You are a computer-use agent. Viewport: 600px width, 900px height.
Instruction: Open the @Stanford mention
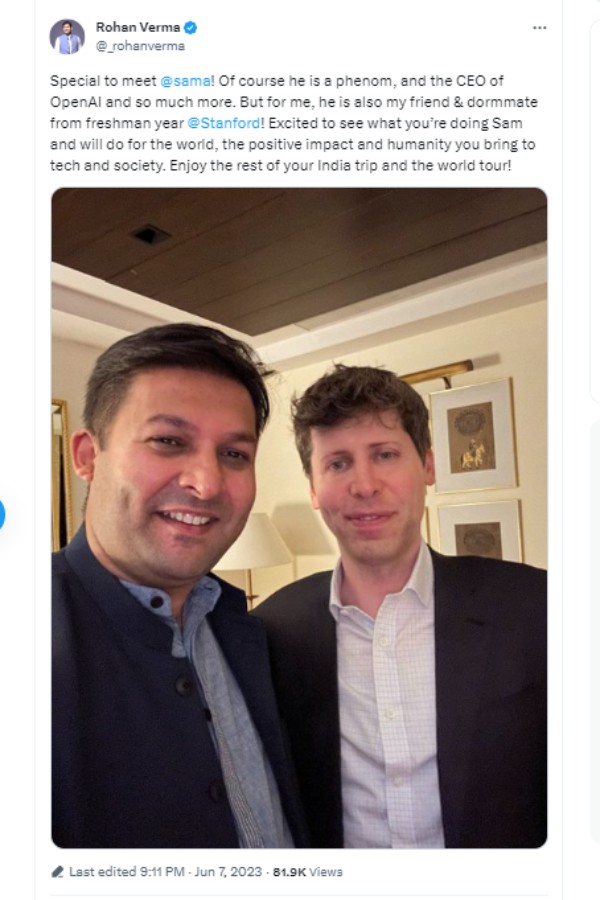pos(224,123)
